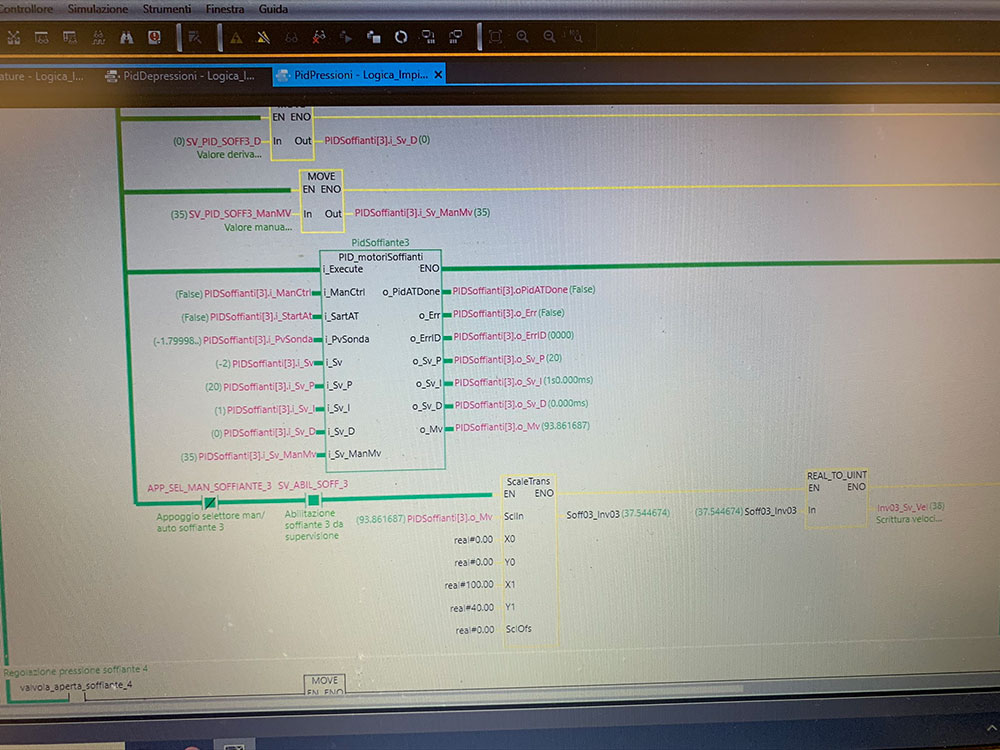Switch to the PidDepressioni tab

click(x=188, y=75)
